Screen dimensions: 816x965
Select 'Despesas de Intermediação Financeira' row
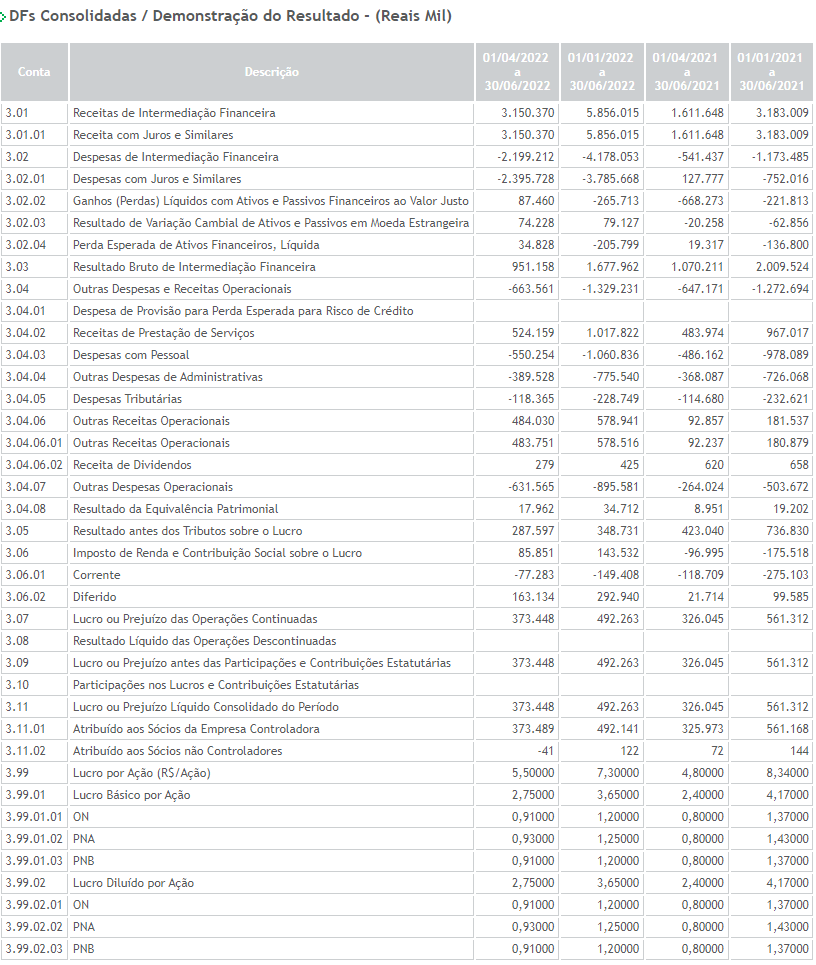[407, 157]
